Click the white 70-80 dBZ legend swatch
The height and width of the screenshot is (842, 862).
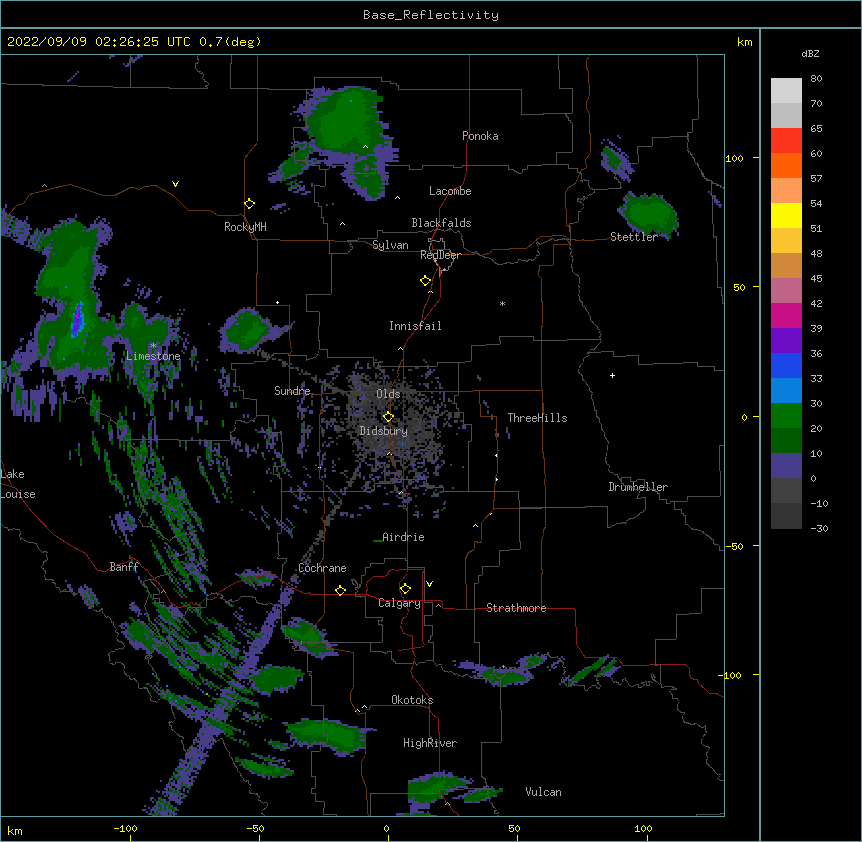pyautogui.click(x=786, y=91)
